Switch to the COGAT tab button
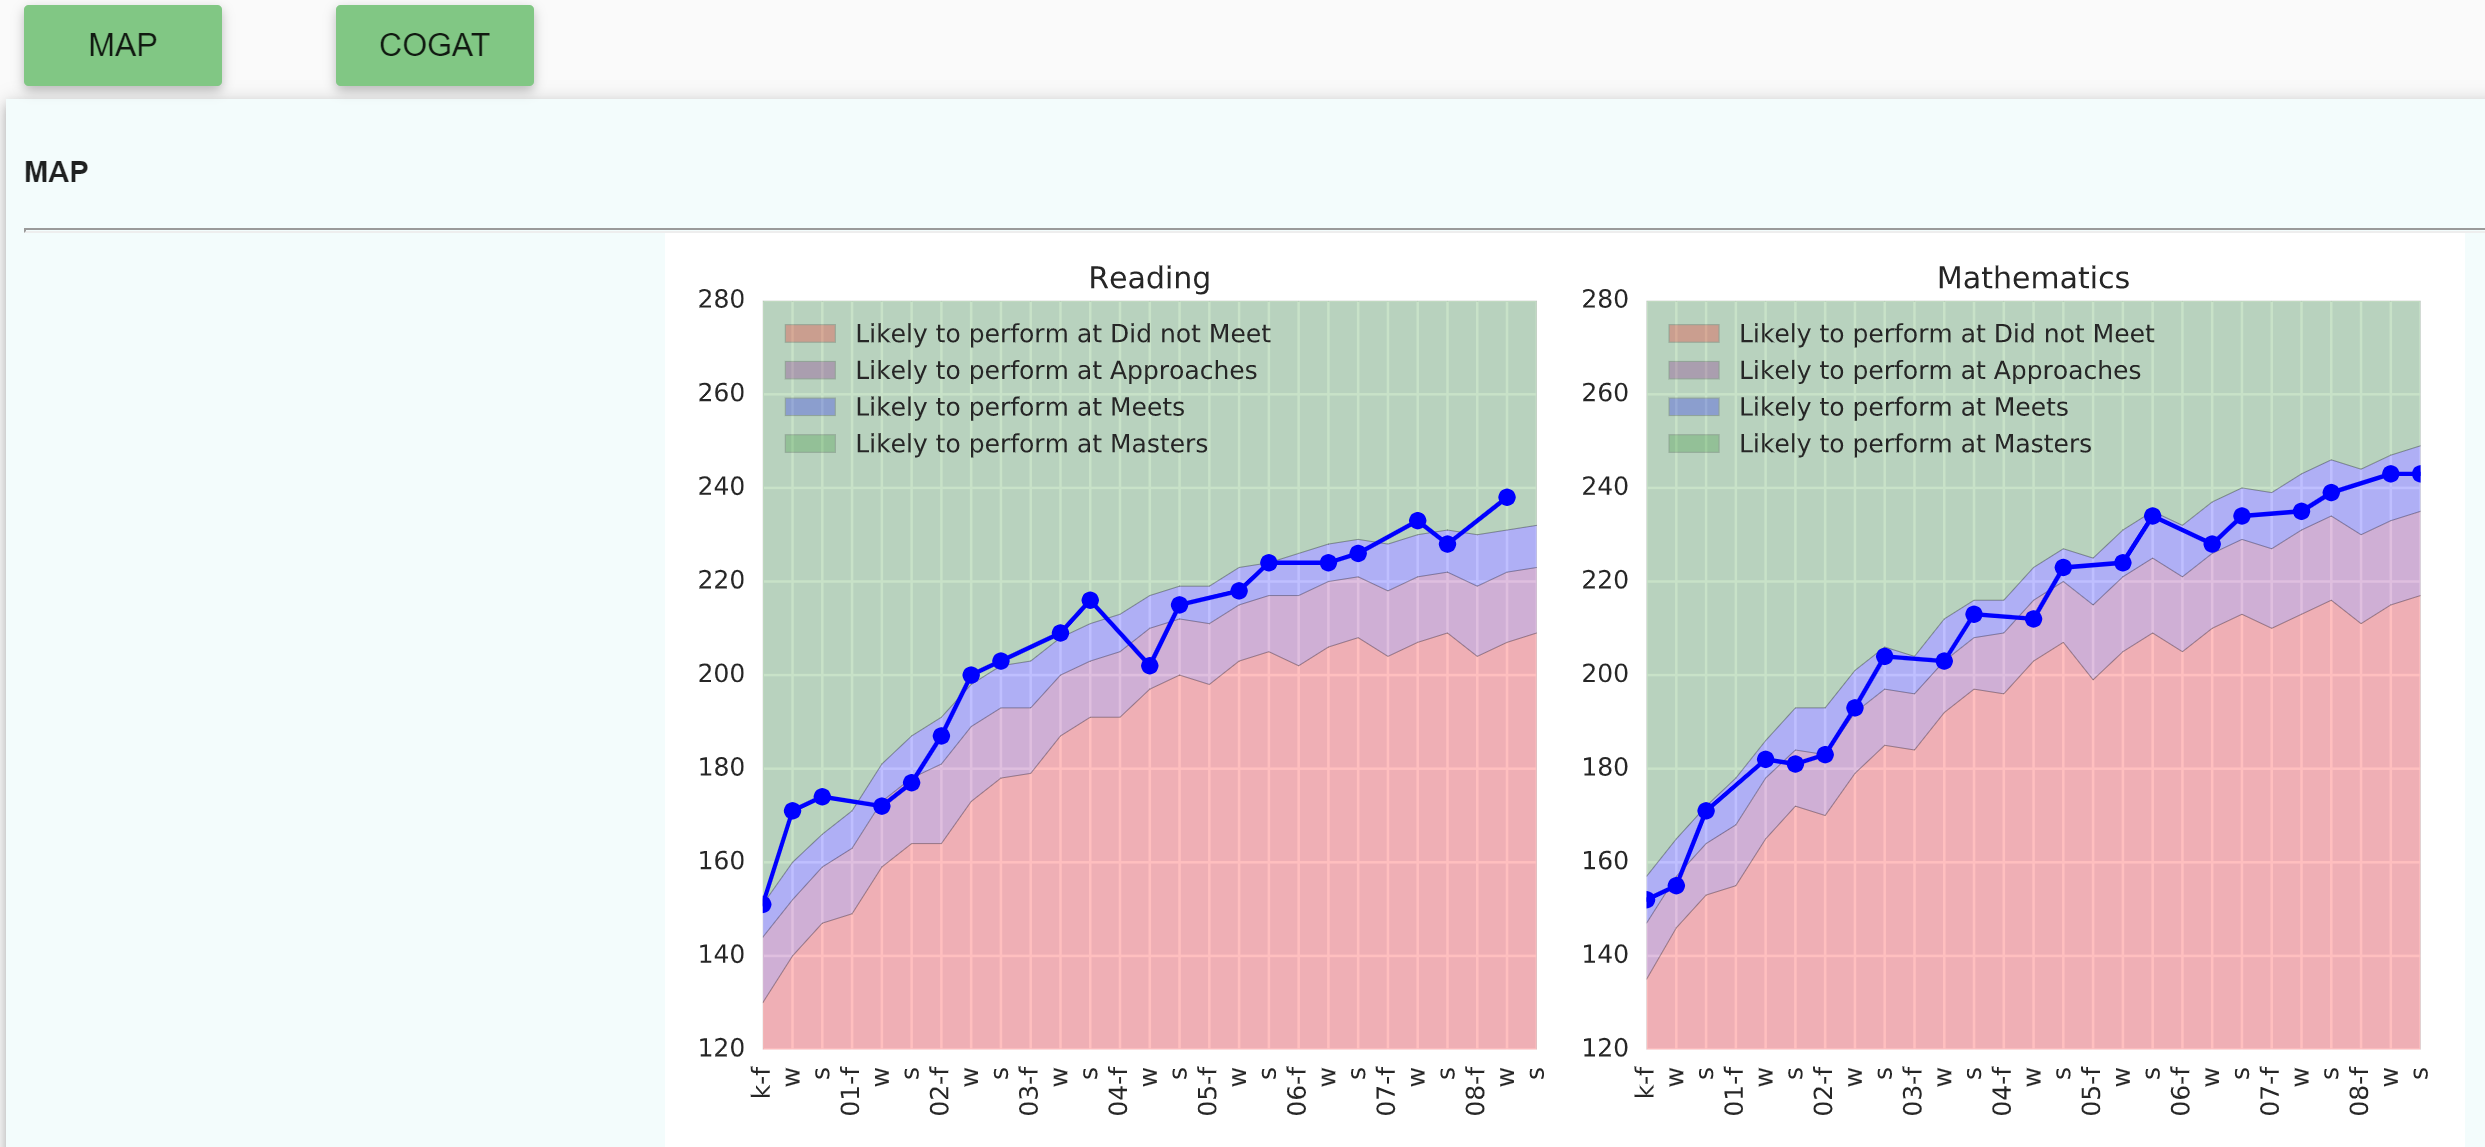This screenshot has height=1147, width=2485. point(434,45)
